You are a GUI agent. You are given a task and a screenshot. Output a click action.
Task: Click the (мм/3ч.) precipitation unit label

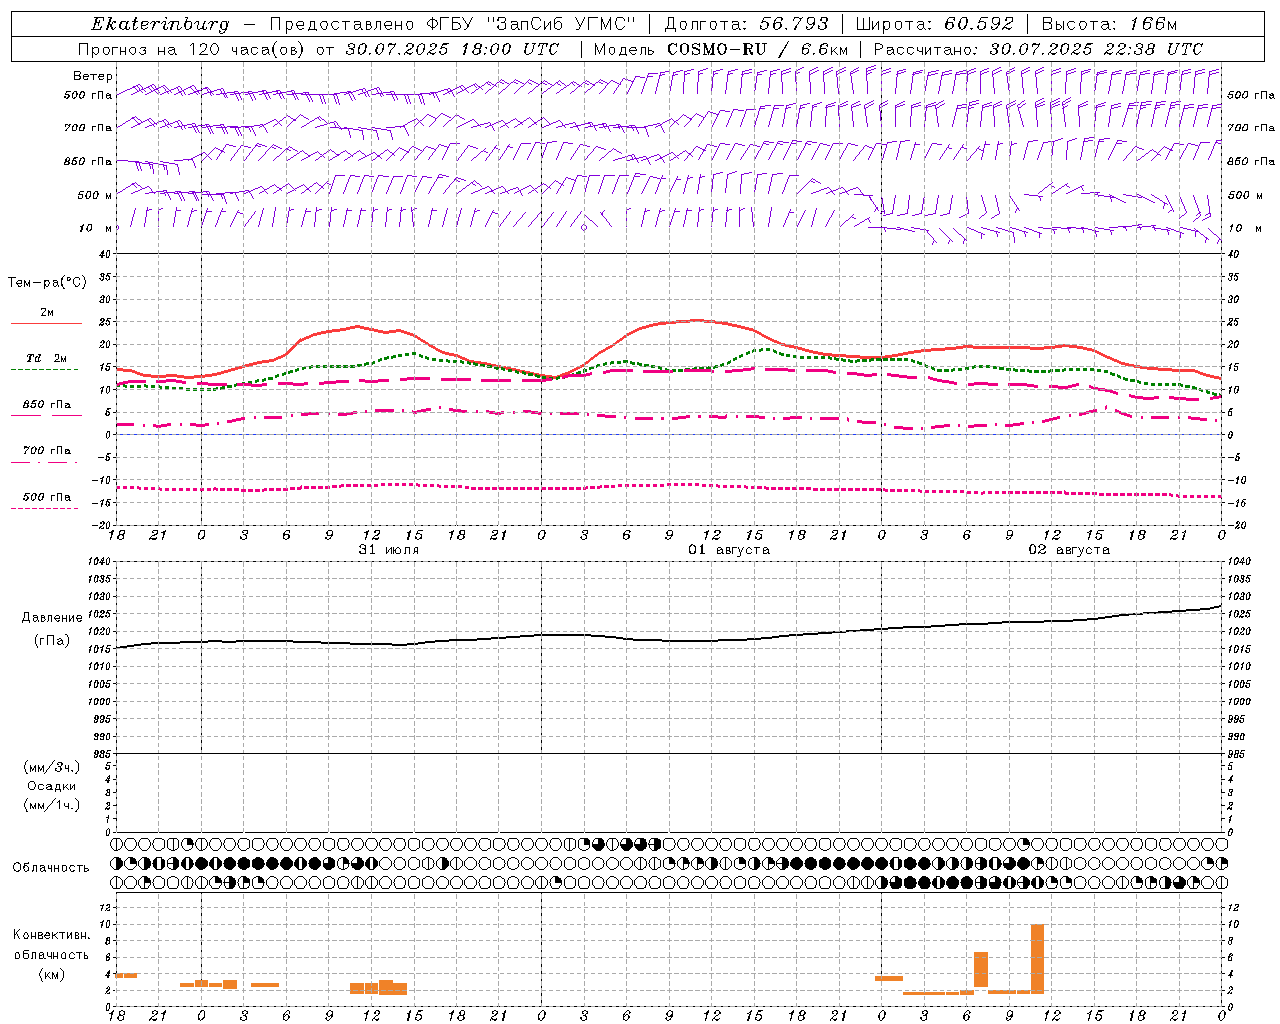pos(52,767)
